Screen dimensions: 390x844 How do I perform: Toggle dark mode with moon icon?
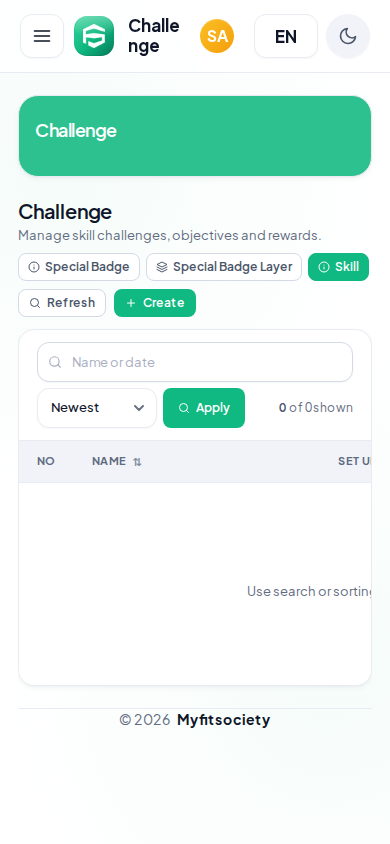tap(348, 36)
